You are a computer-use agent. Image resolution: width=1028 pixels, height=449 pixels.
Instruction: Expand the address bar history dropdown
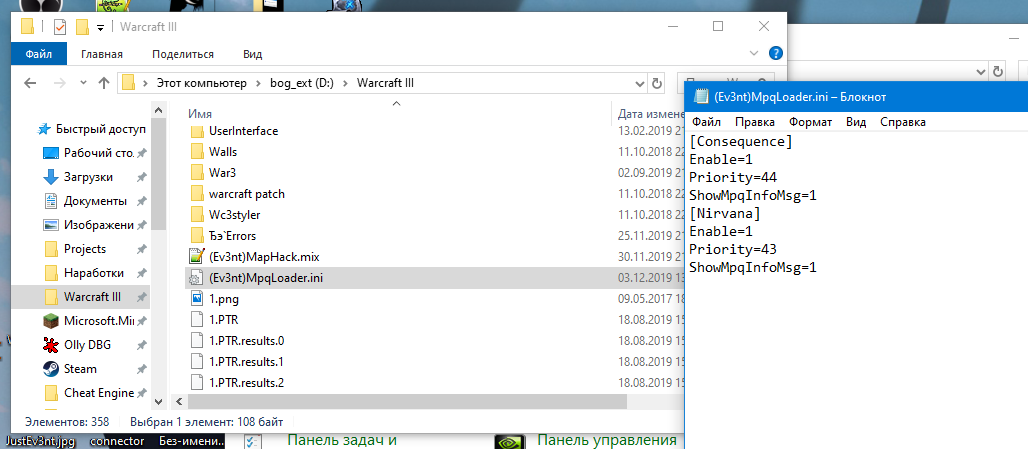click(x=640, y=83)
